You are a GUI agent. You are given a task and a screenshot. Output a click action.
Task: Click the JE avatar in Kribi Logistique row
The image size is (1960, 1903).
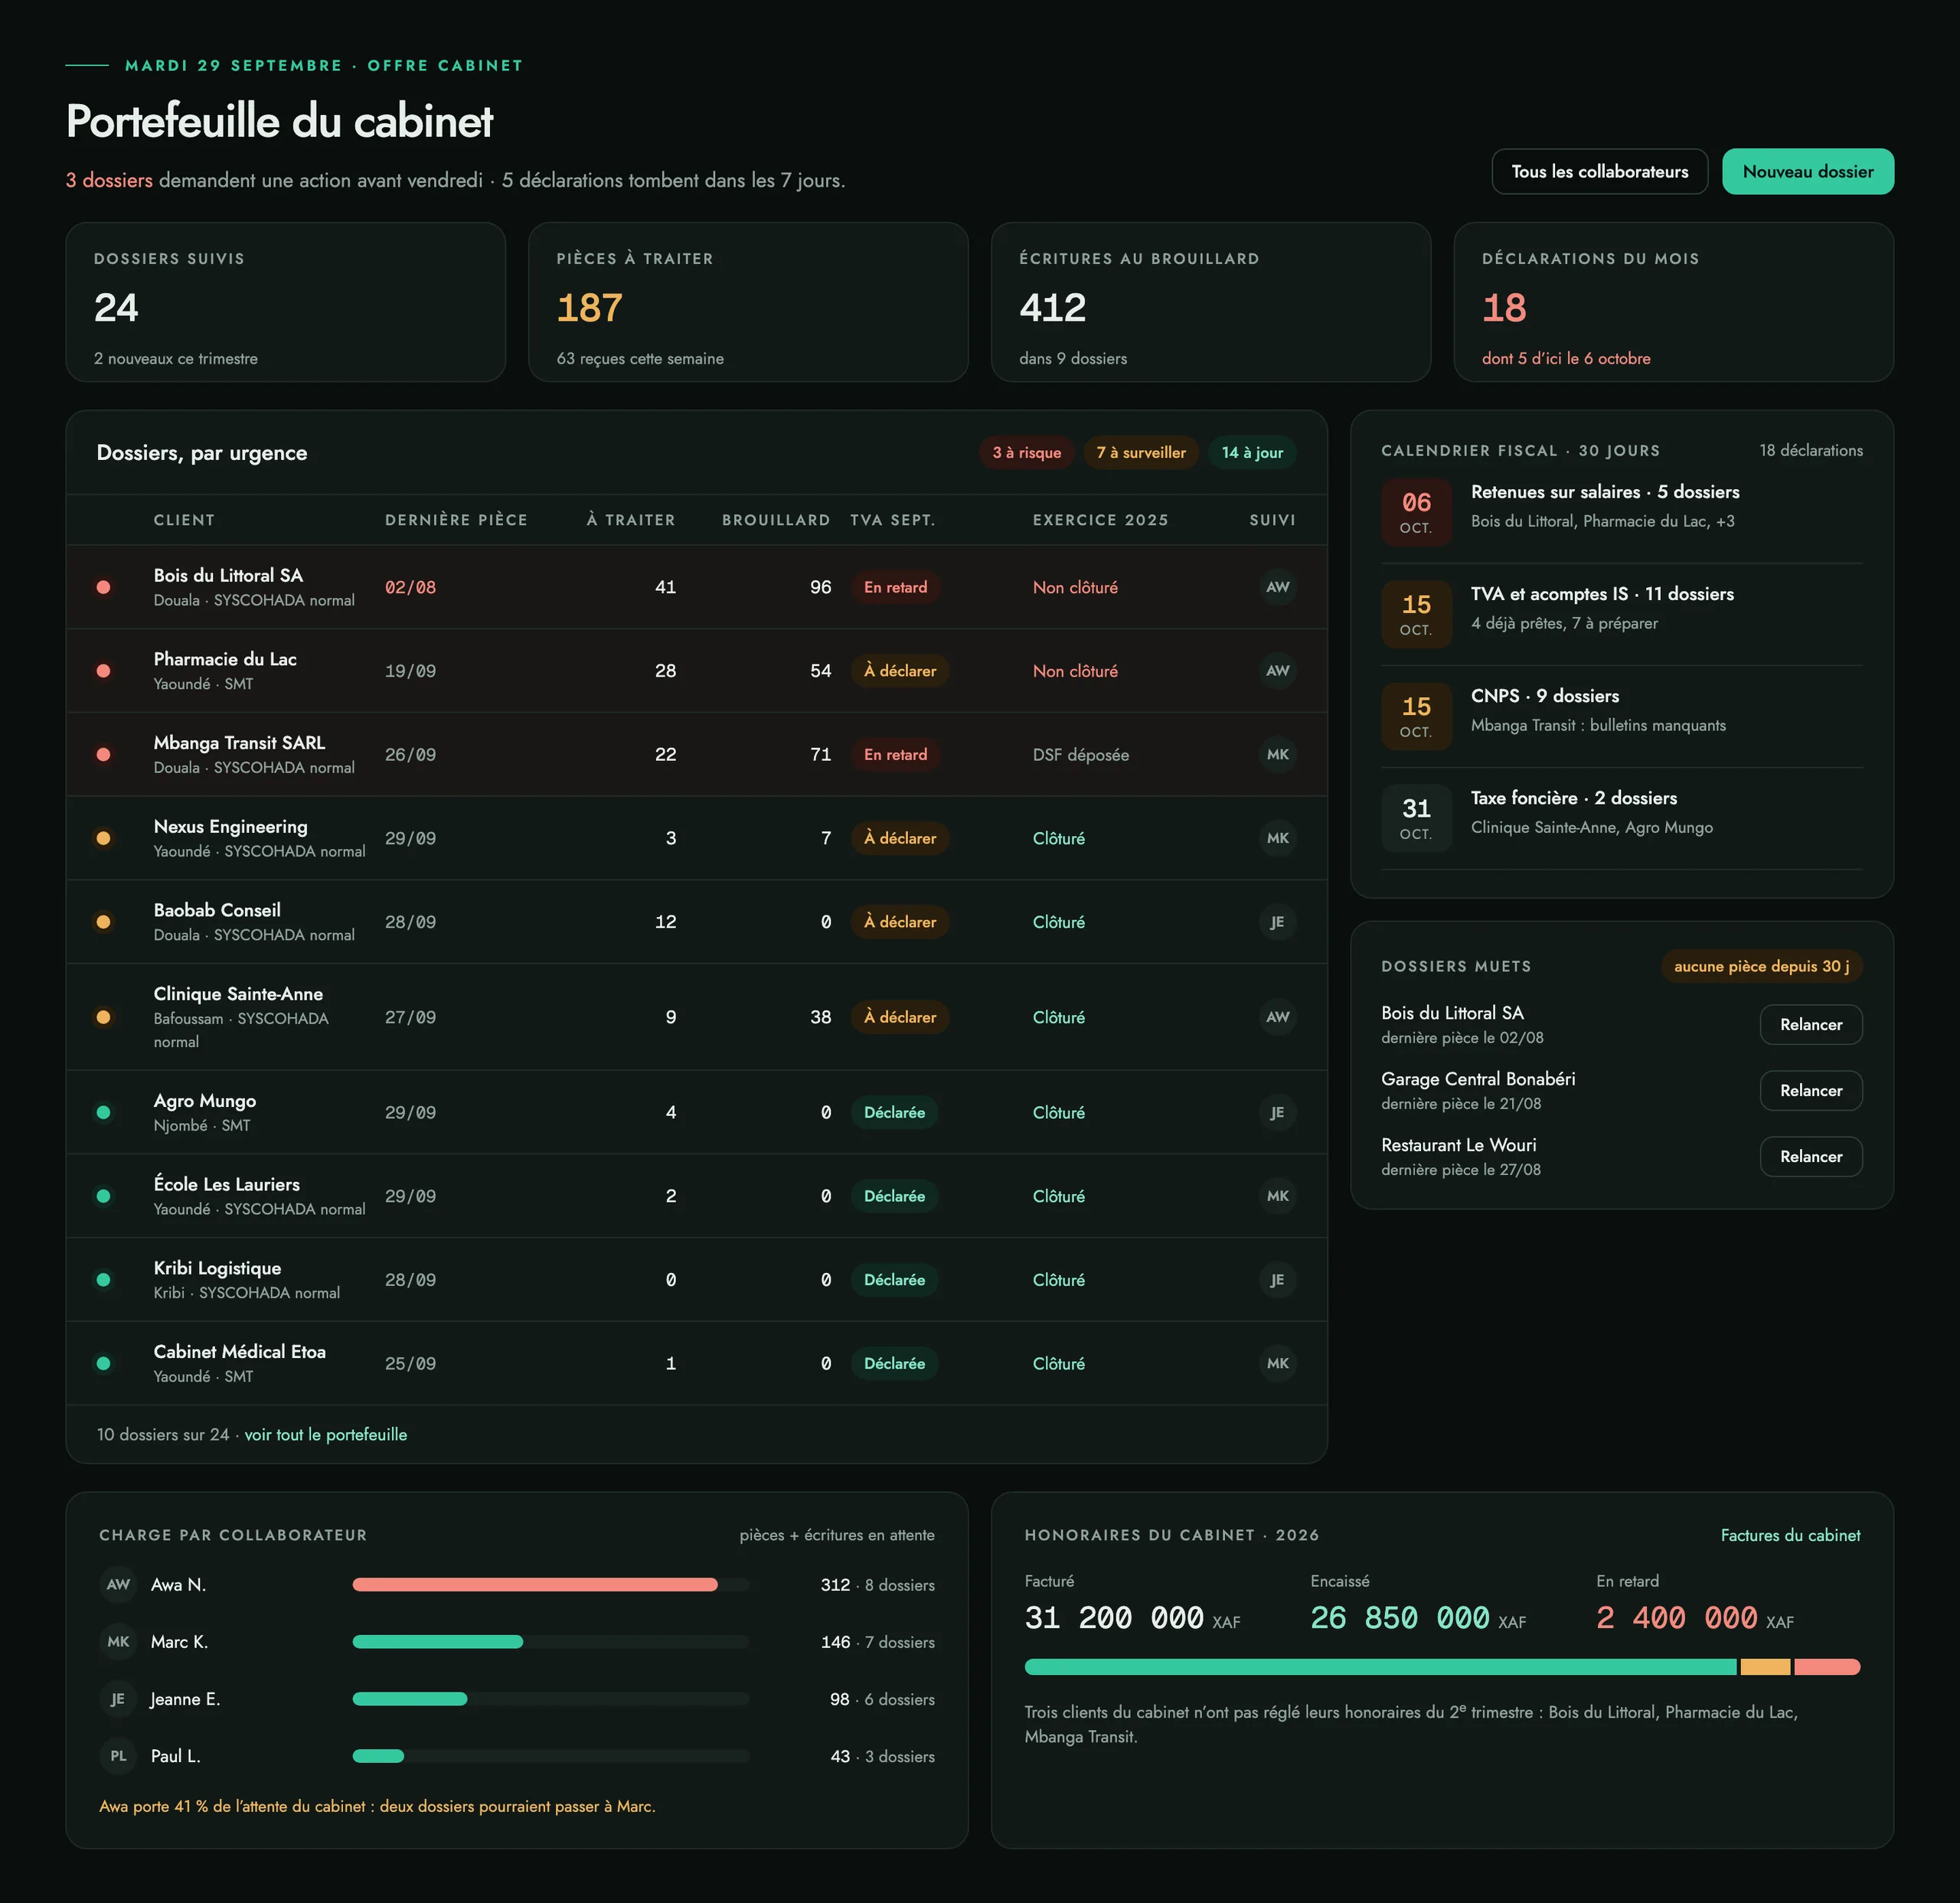point(1277,1279)
